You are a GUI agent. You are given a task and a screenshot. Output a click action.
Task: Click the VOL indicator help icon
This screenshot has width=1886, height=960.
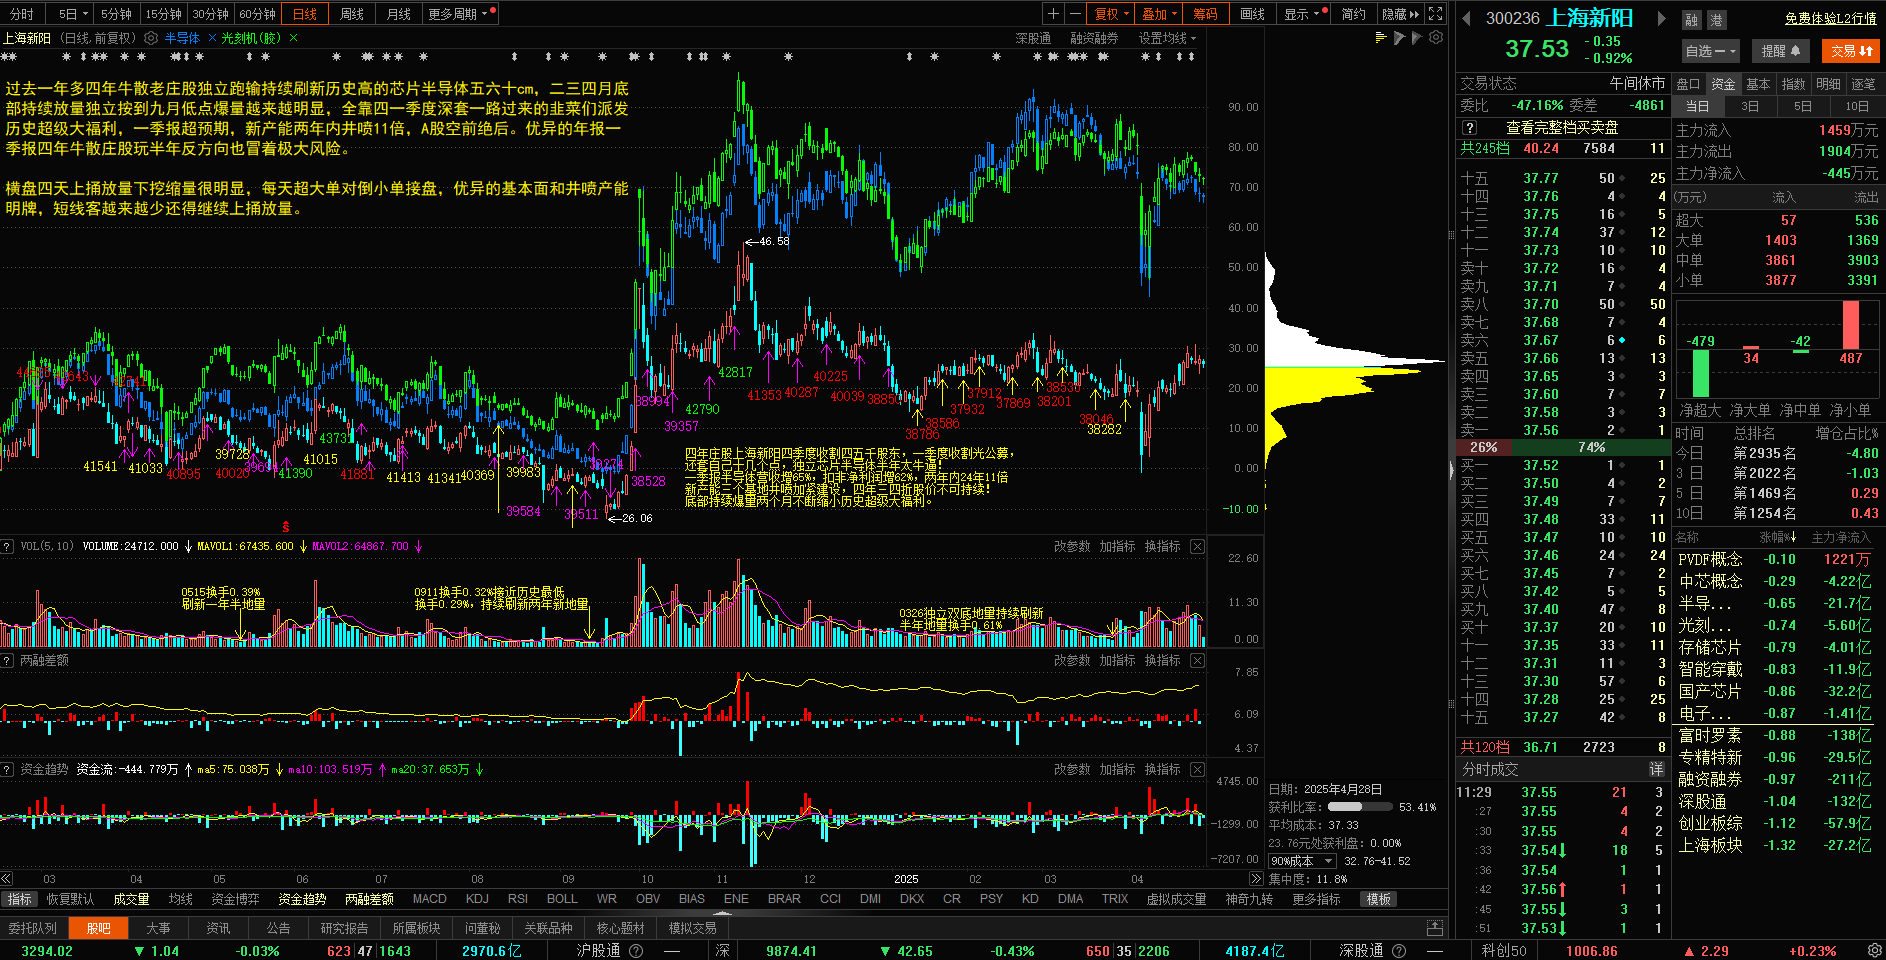point(7,546)
